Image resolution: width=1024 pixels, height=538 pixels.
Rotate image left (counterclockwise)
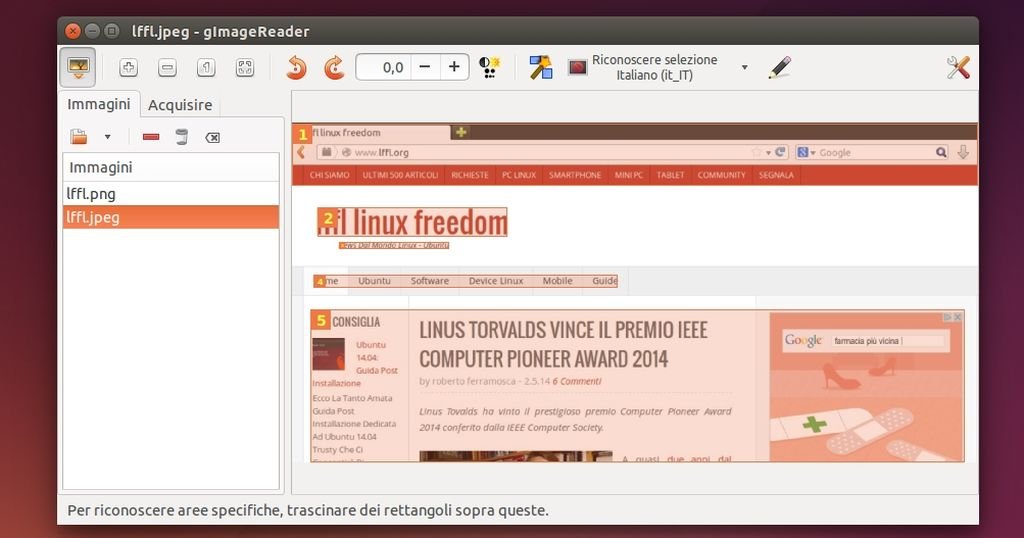pos(296,67)
